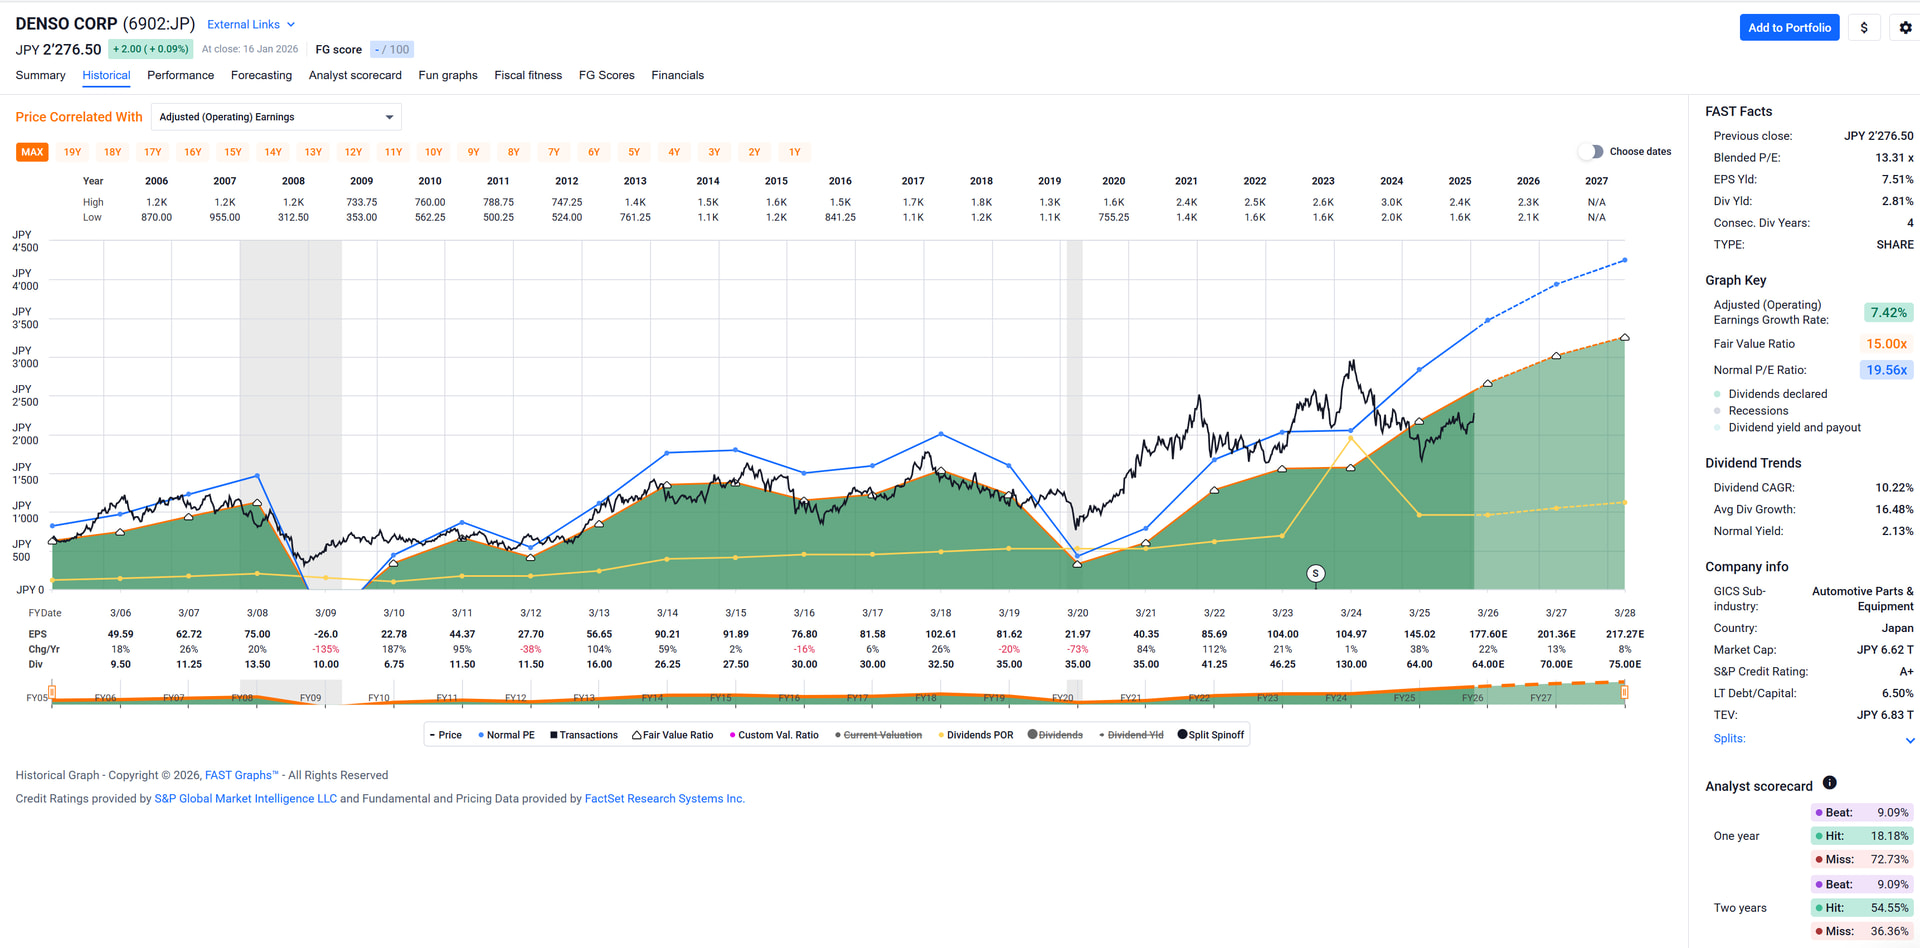Select the 10Y time range button
This screenshot has width=1920, height=948.
(433, 152)
